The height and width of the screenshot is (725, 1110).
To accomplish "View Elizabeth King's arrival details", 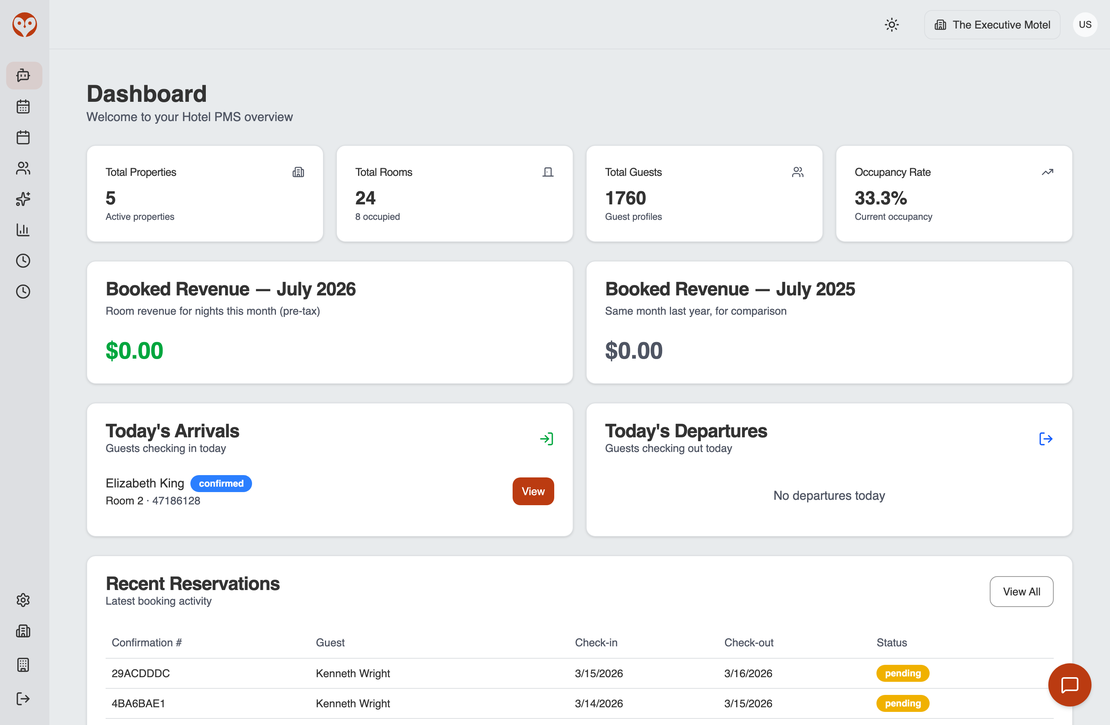I will click(533, 491).
